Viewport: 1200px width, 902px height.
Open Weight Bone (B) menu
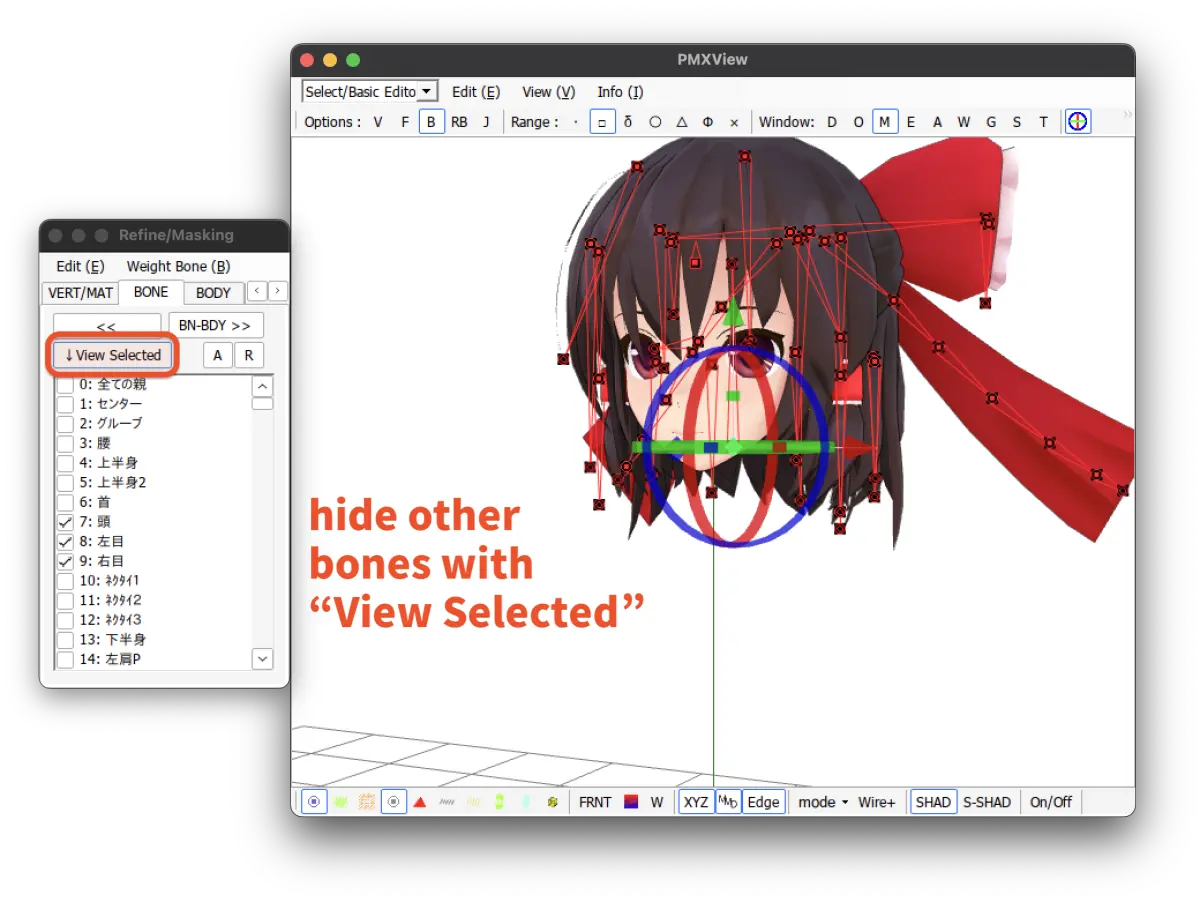[x=178, y=266]
